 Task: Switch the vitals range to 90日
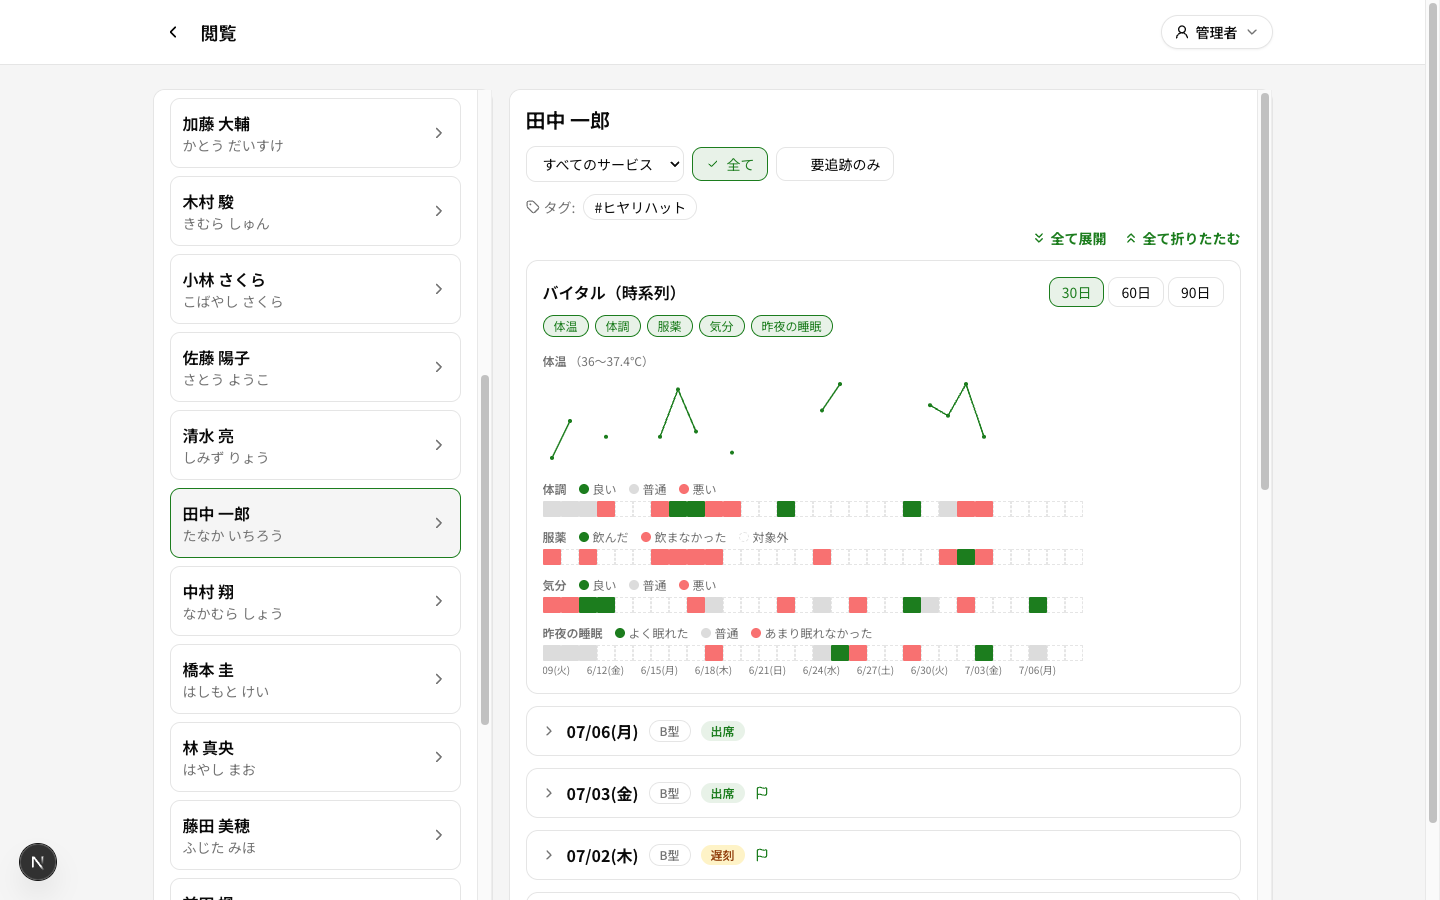point(1196,292)
